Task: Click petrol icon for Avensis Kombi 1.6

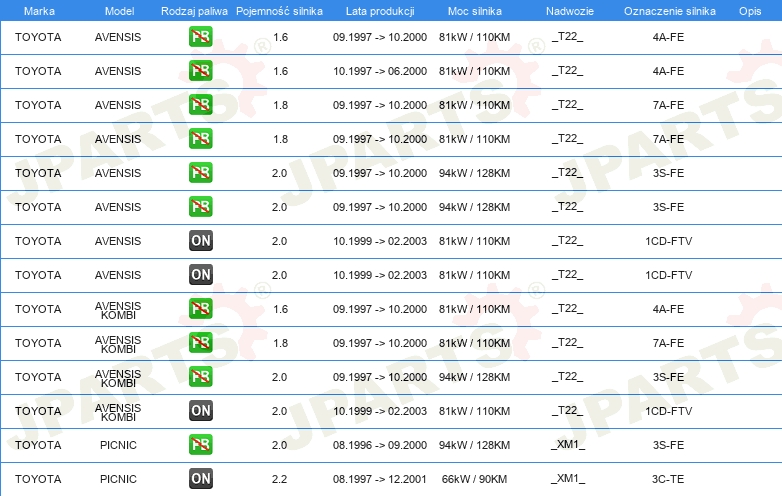Action: pos(200,309)
